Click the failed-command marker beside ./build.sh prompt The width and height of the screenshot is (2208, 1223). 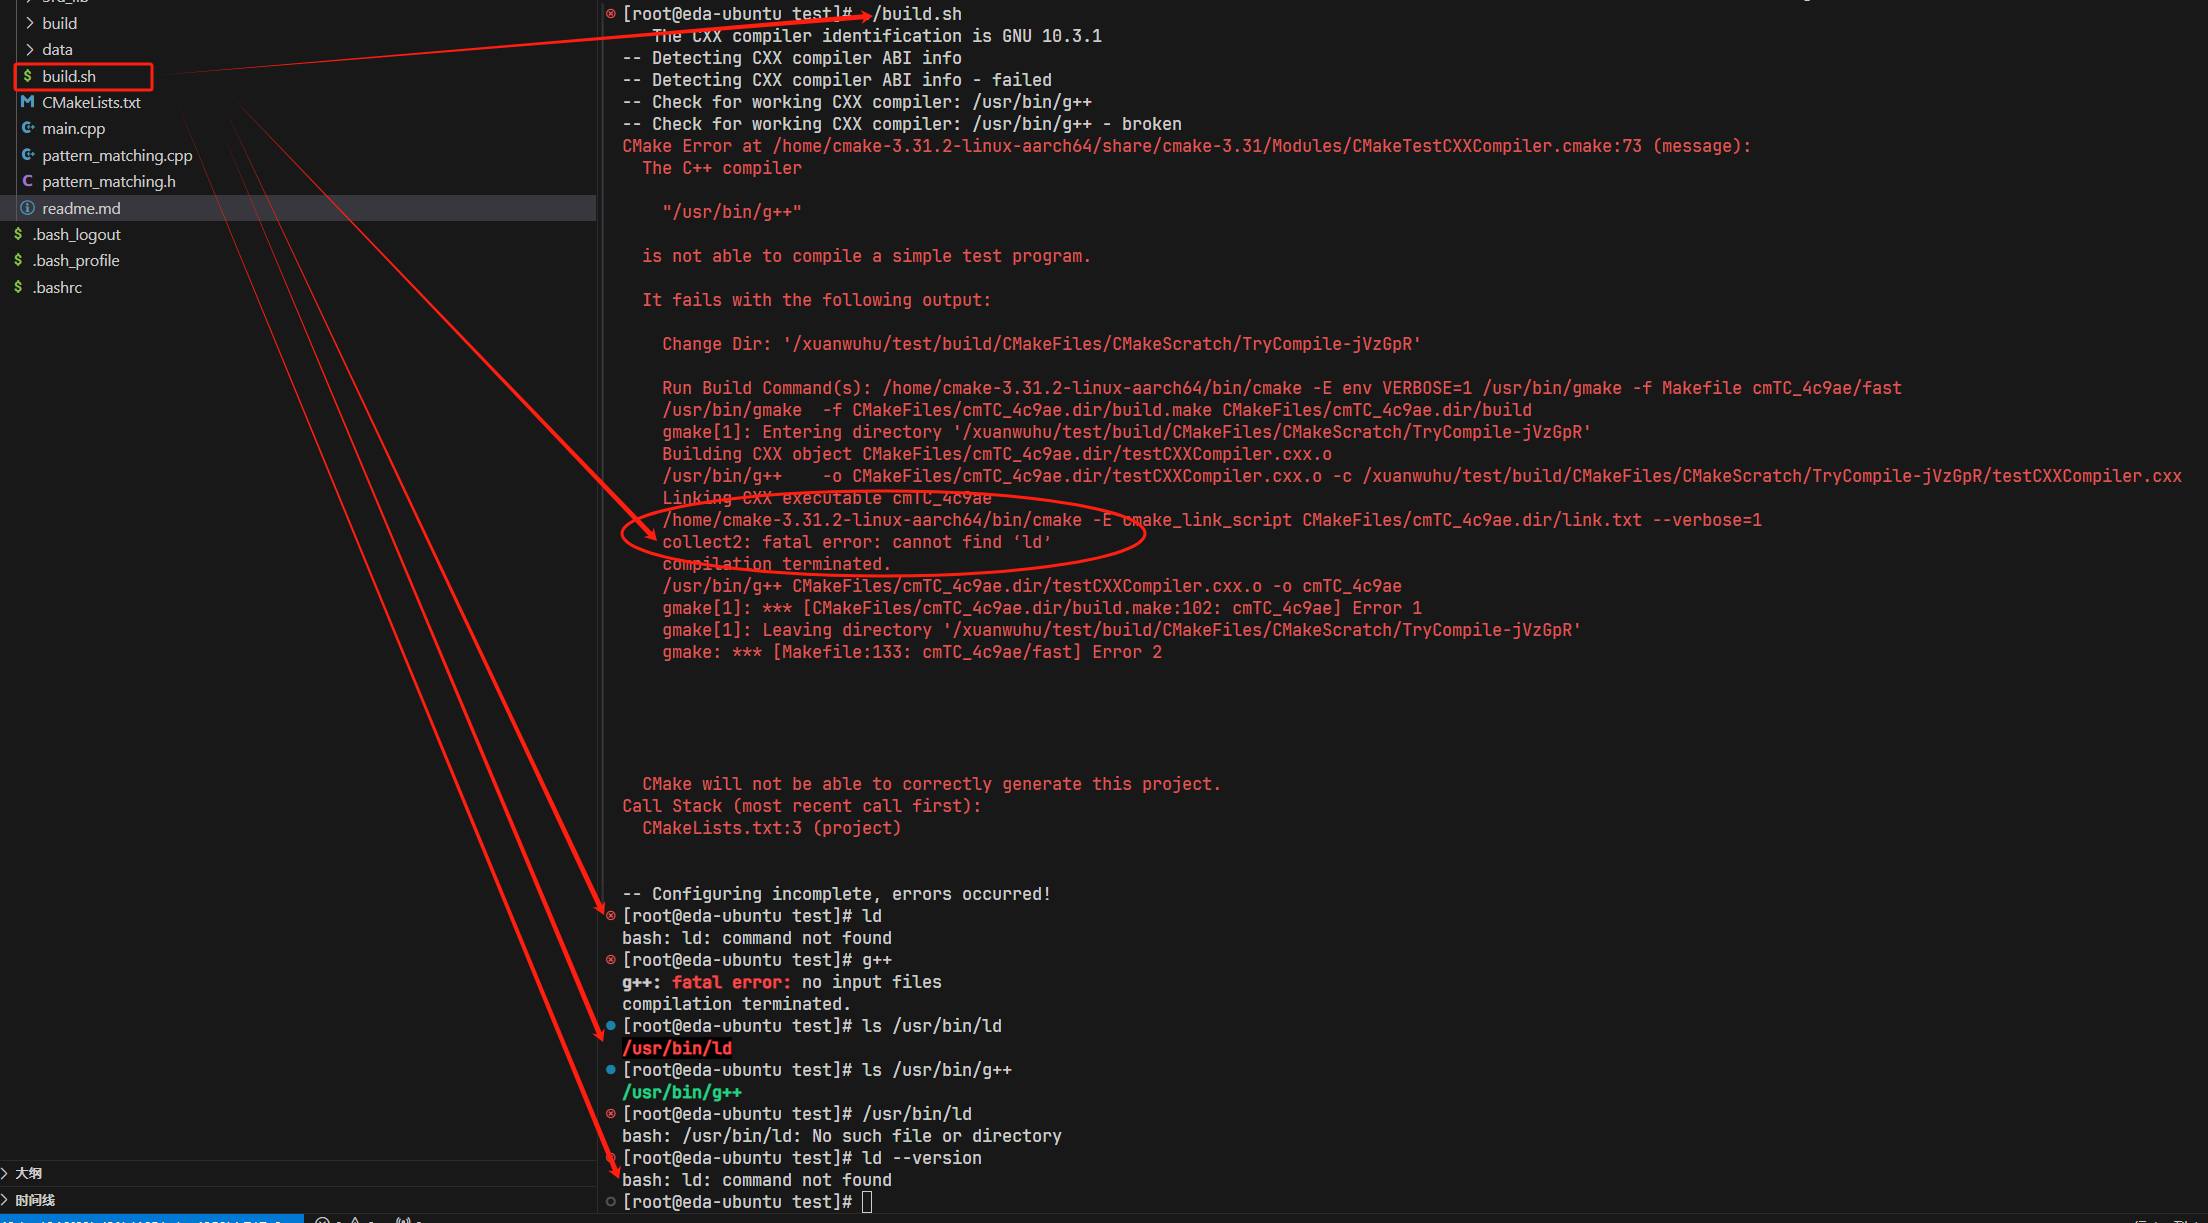pyautogui.click(x=611, y=14)
